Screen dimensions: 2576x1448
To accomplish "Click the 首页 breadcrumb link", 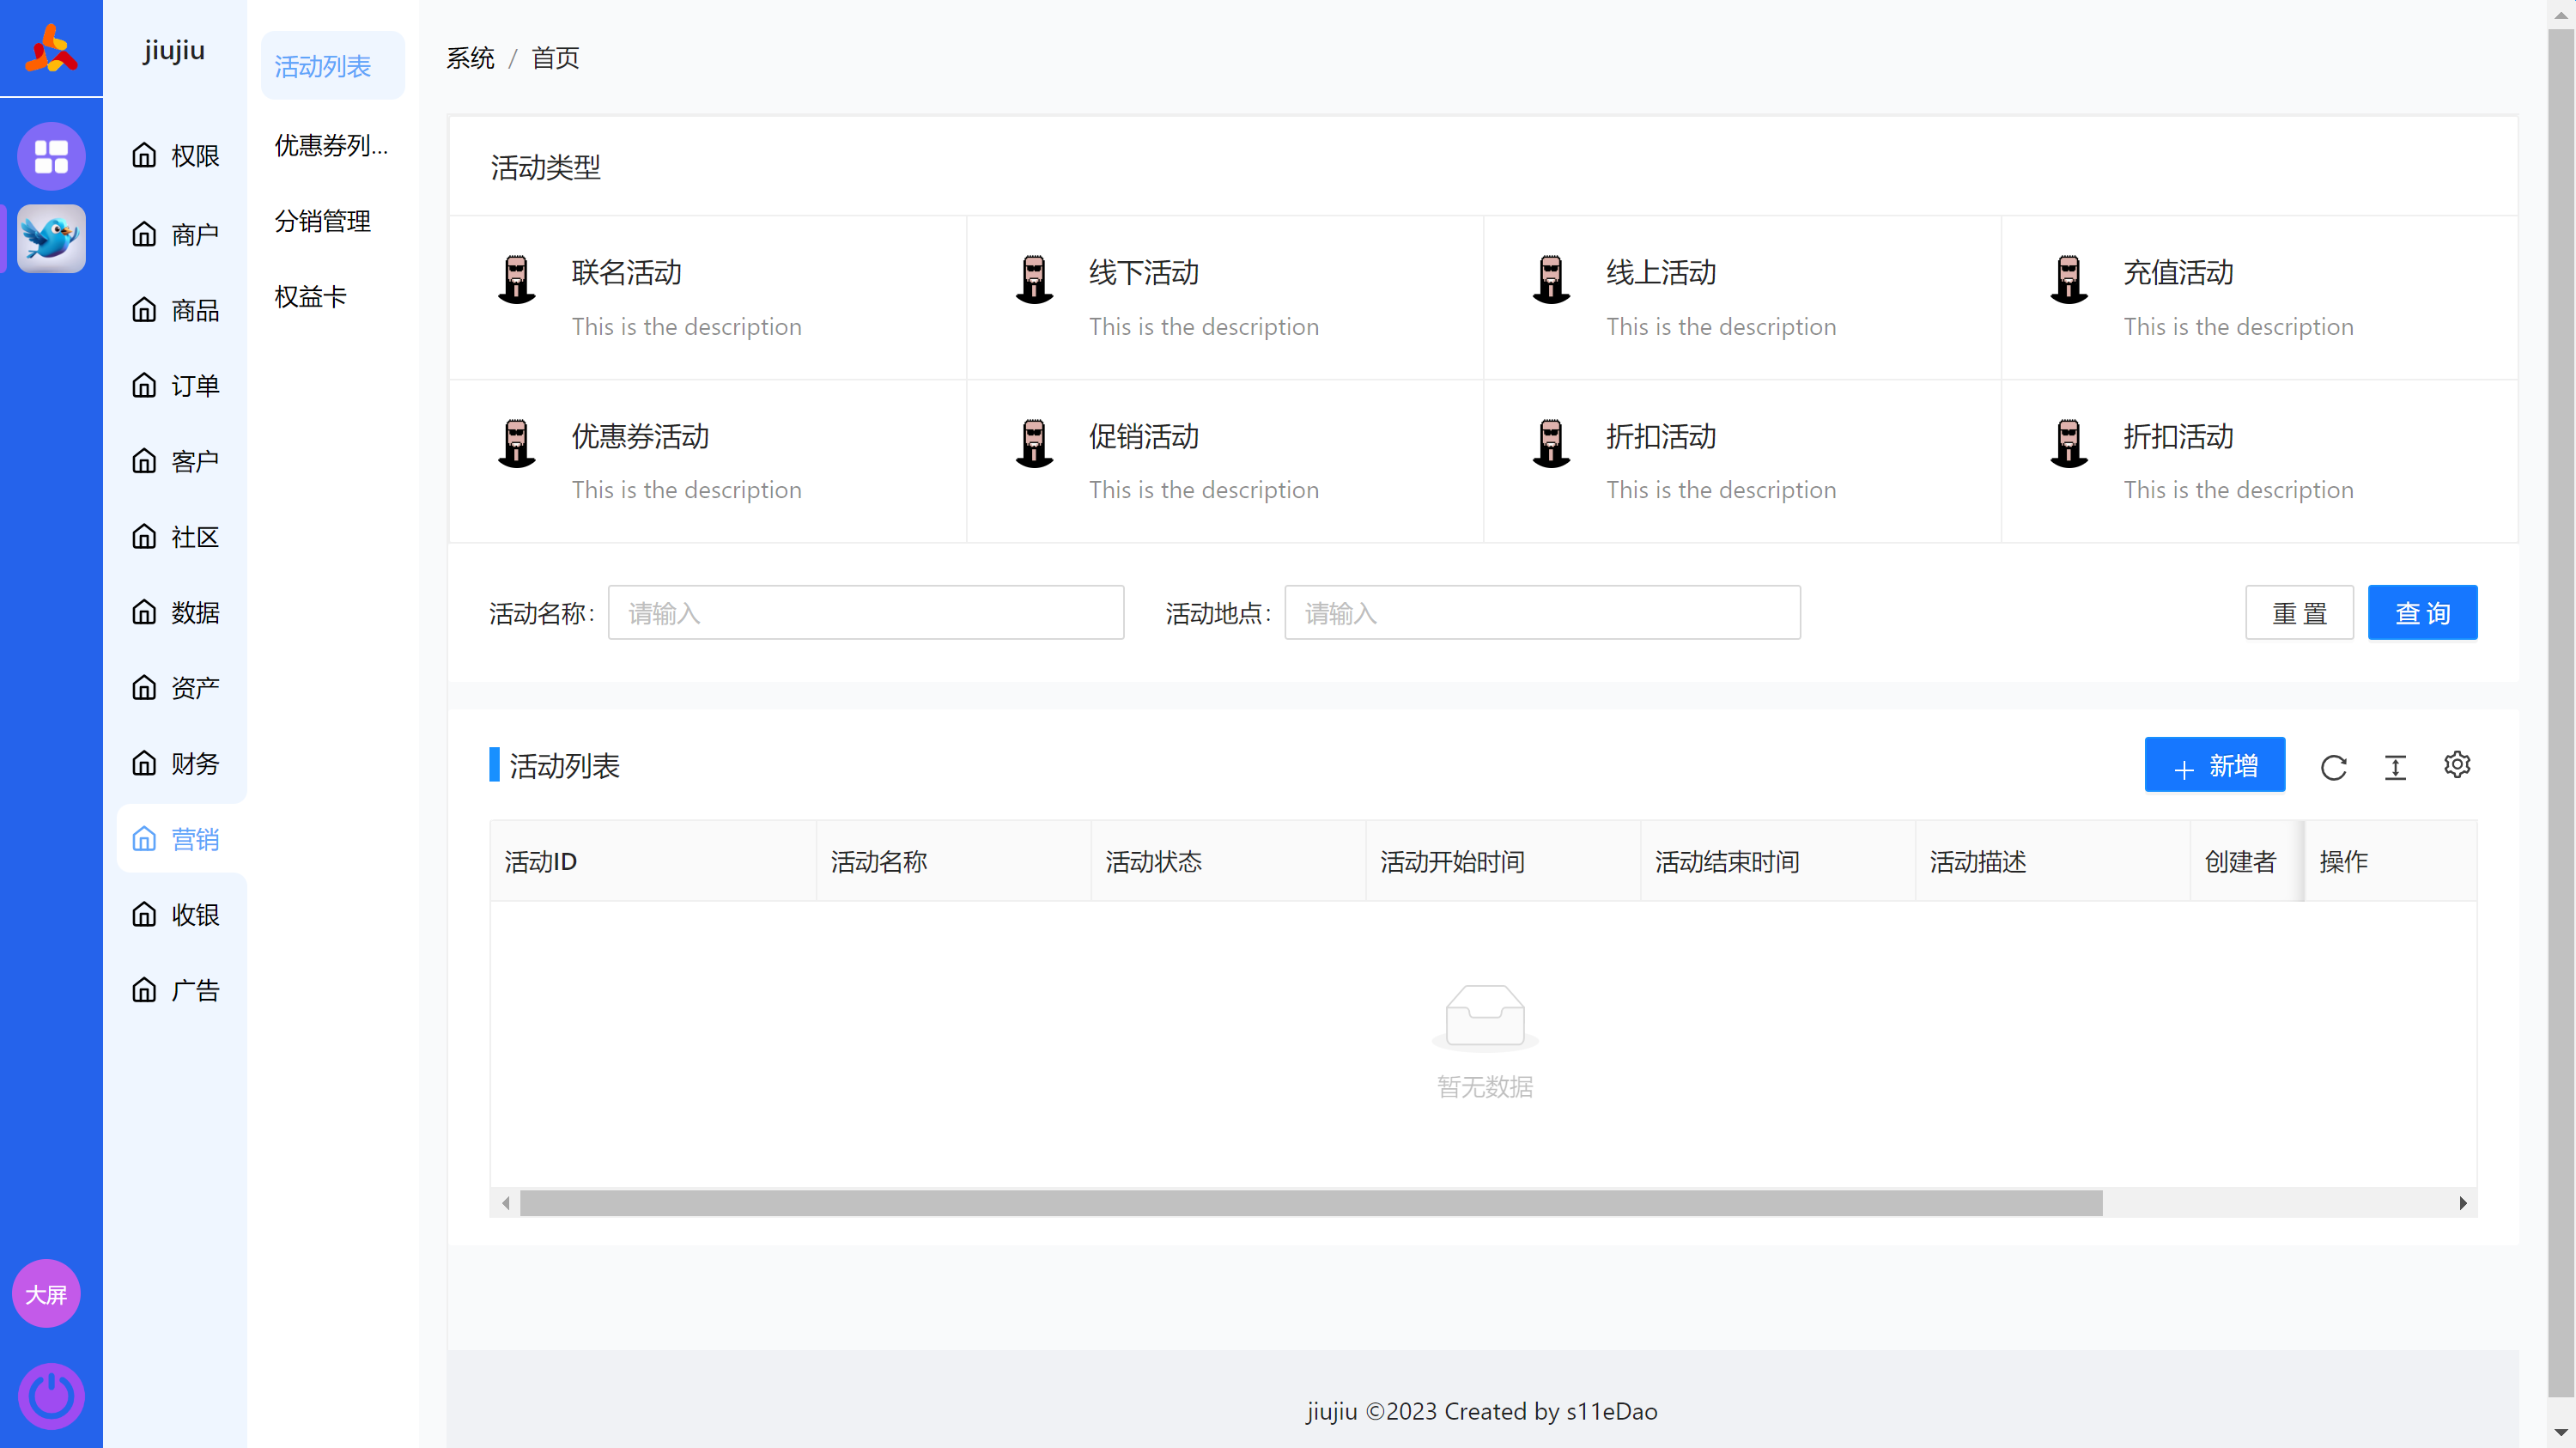I will coord(555,58).
